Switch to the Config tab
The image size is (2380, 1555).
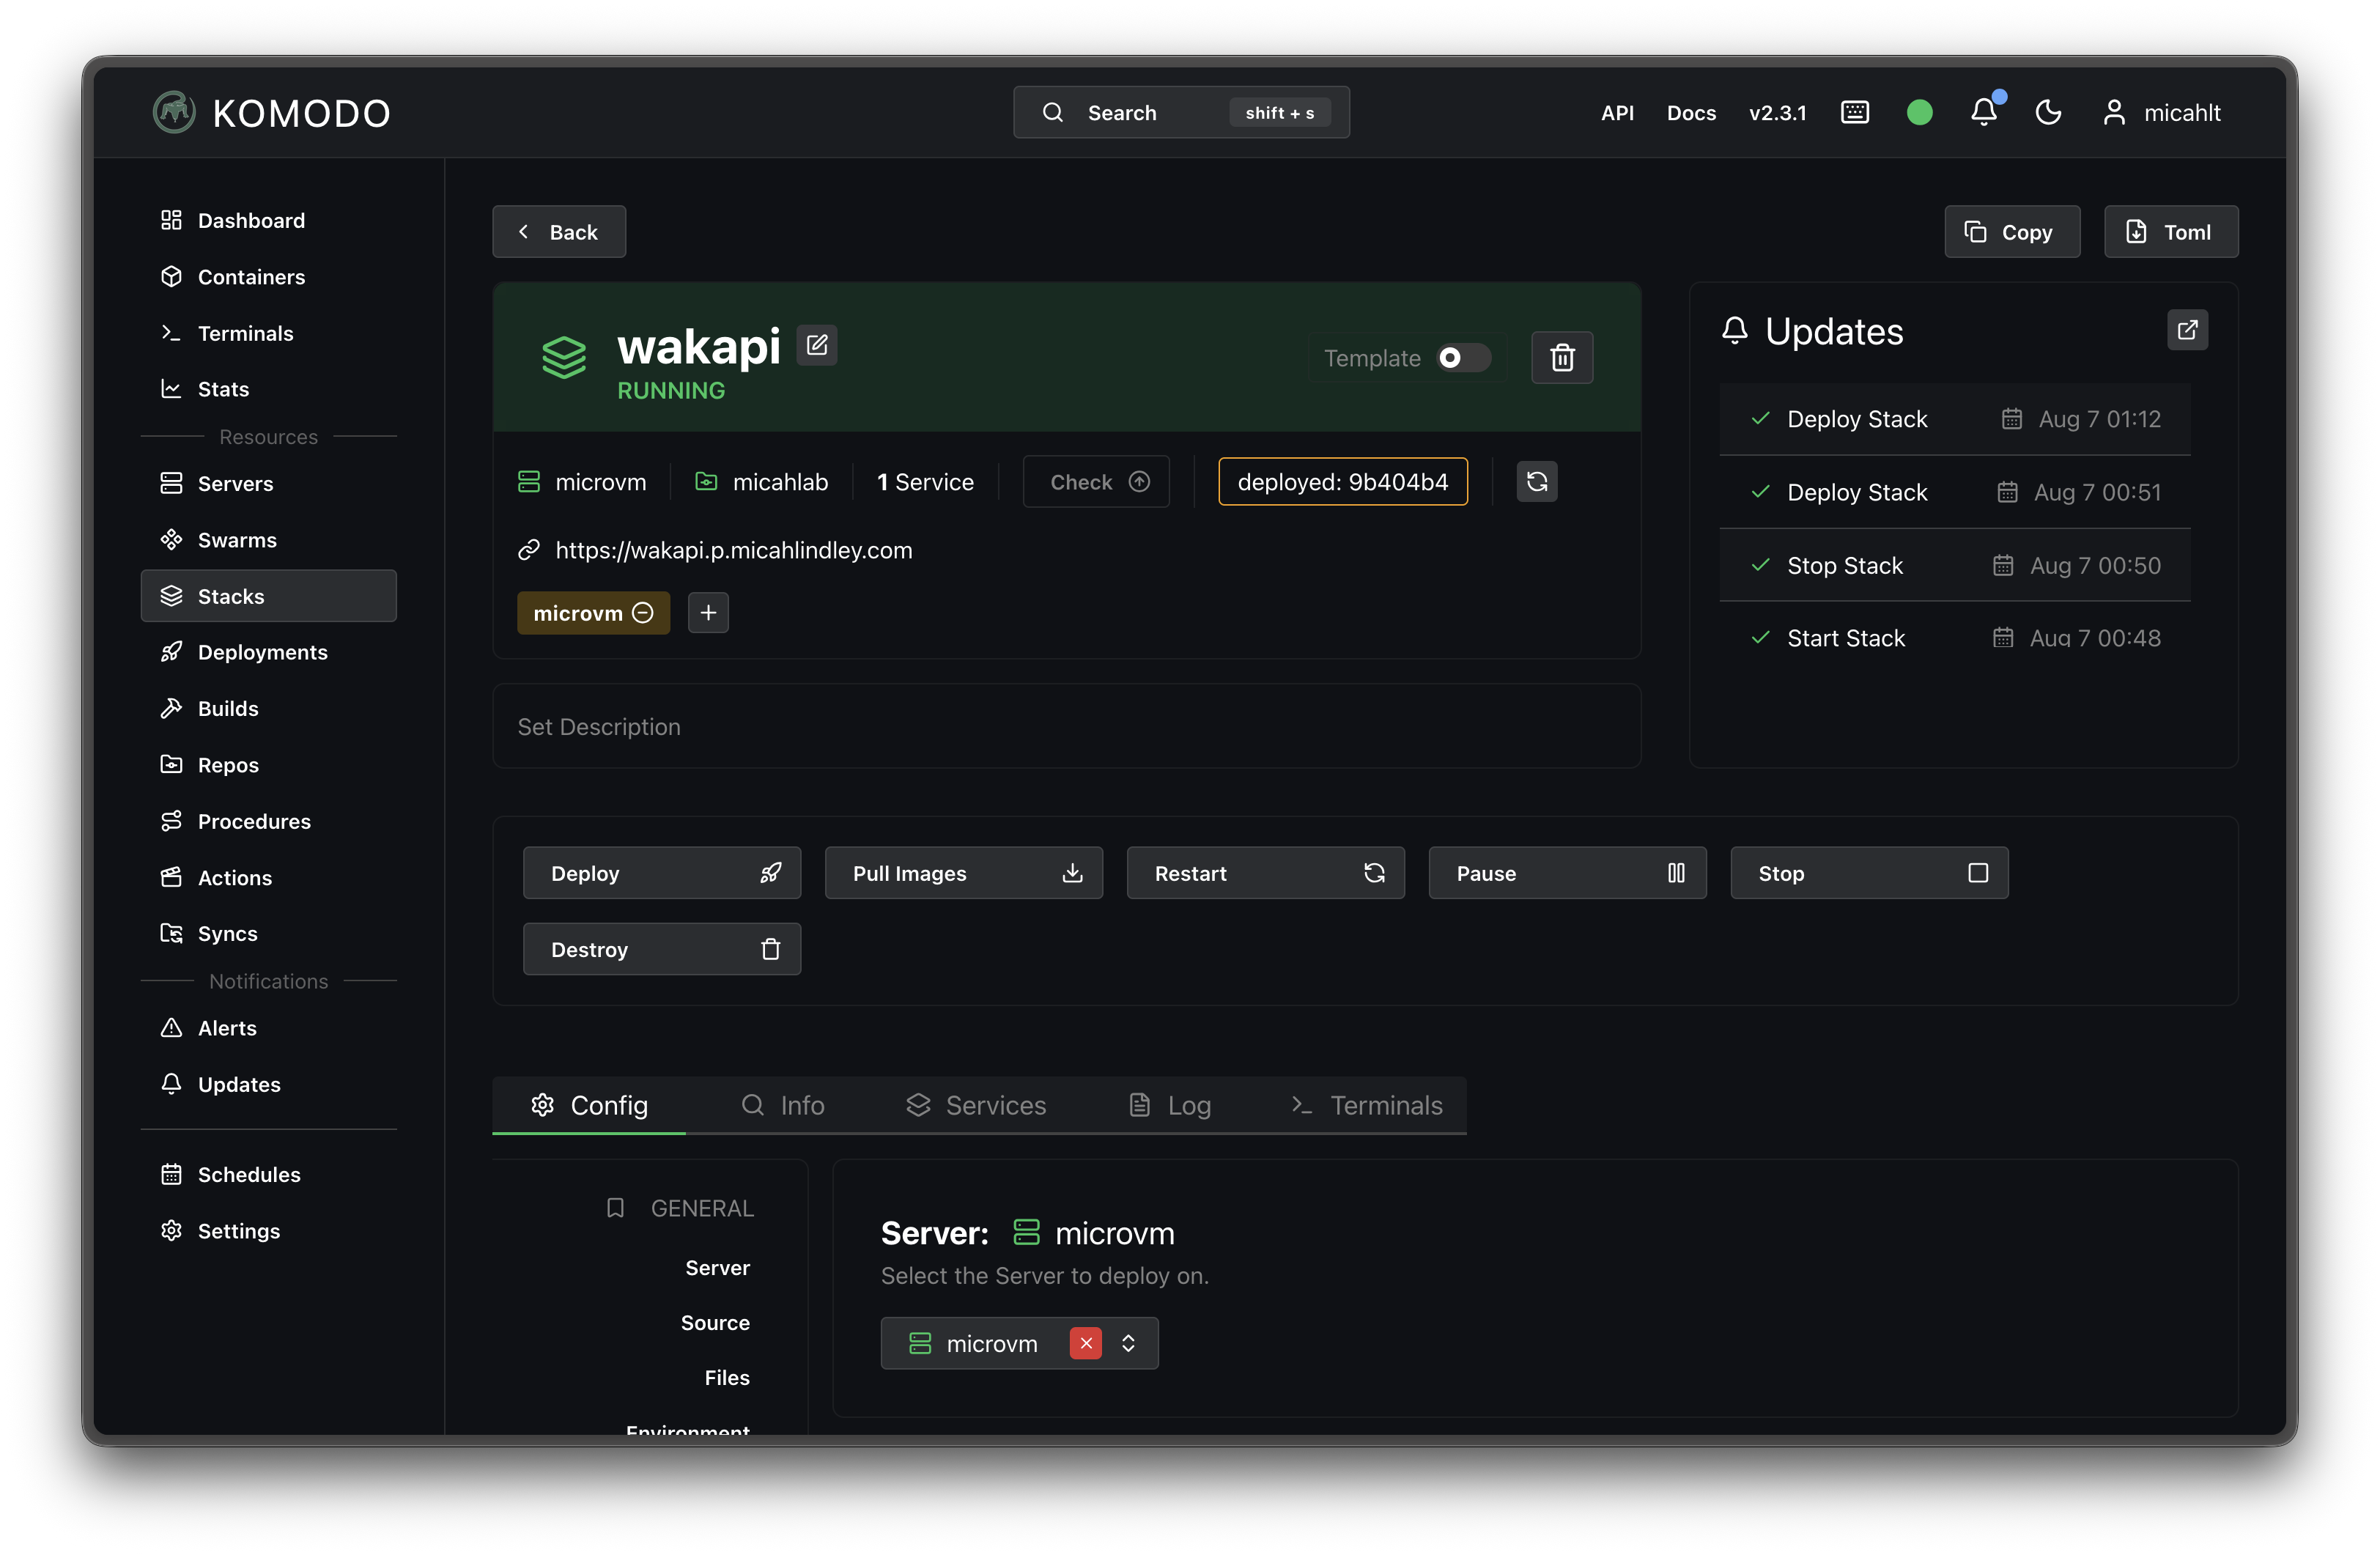[589, 1105]
